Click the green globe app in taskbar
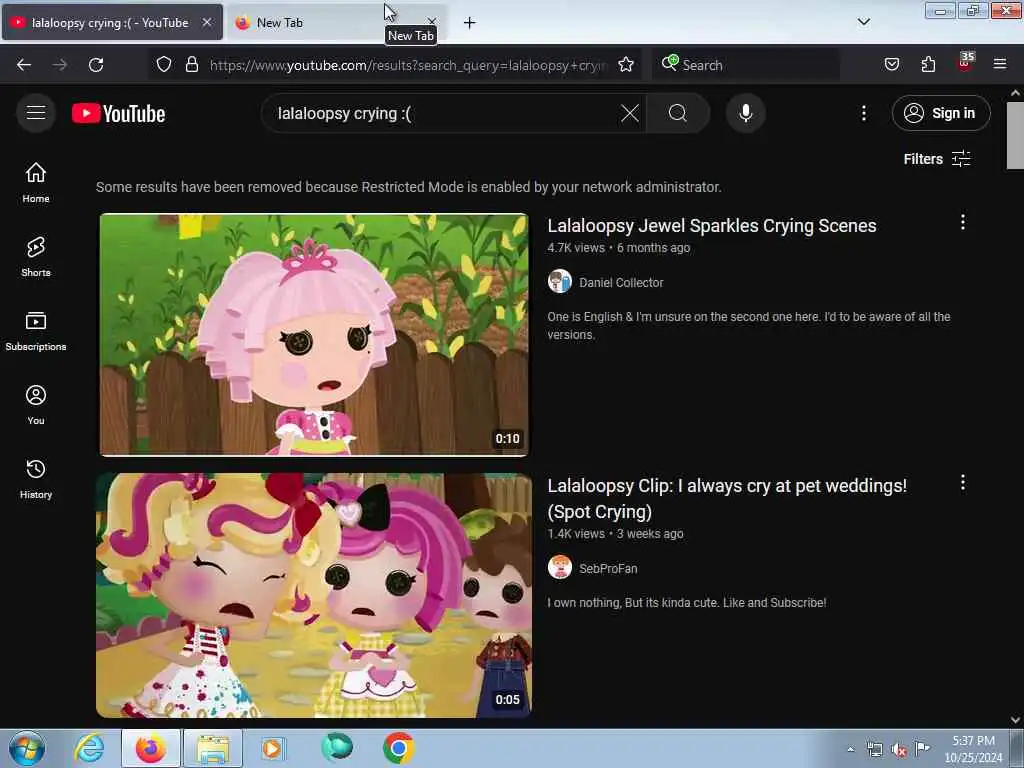 (x=336, y=748)
